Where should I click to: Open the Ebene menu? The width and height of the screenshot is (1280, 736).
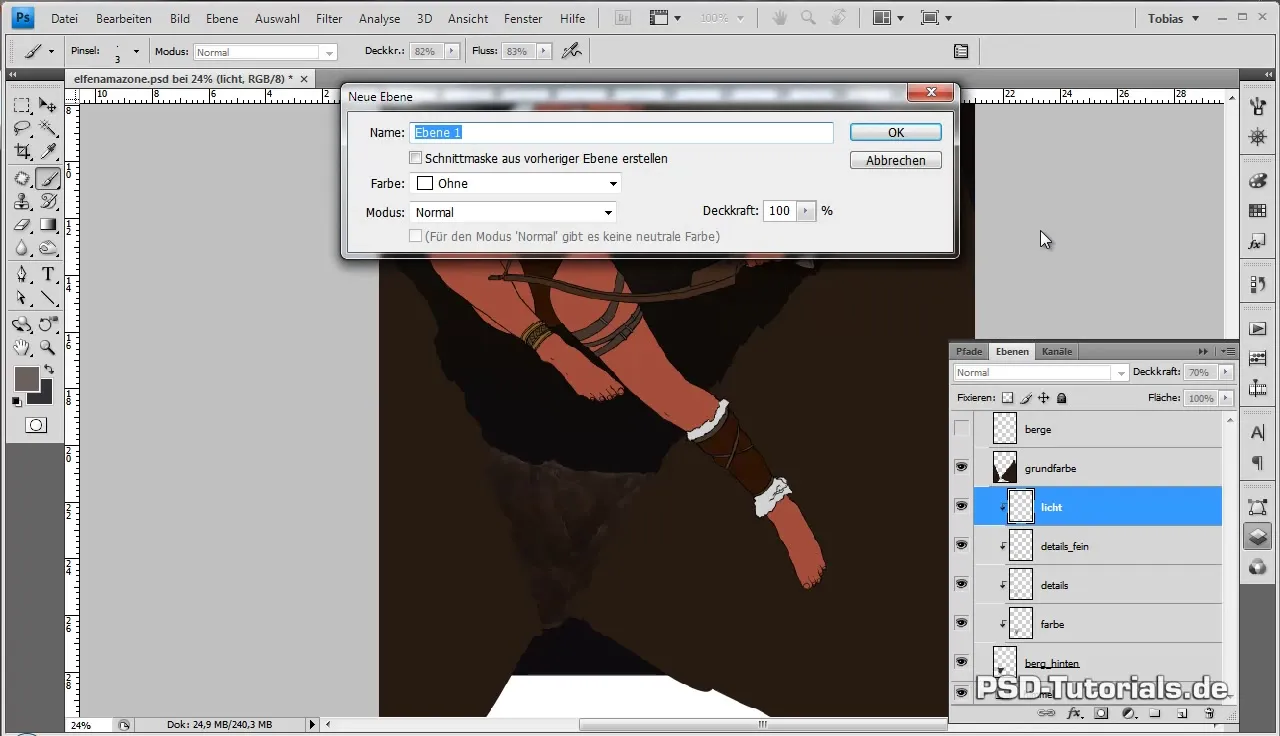[x=222, y=18]
